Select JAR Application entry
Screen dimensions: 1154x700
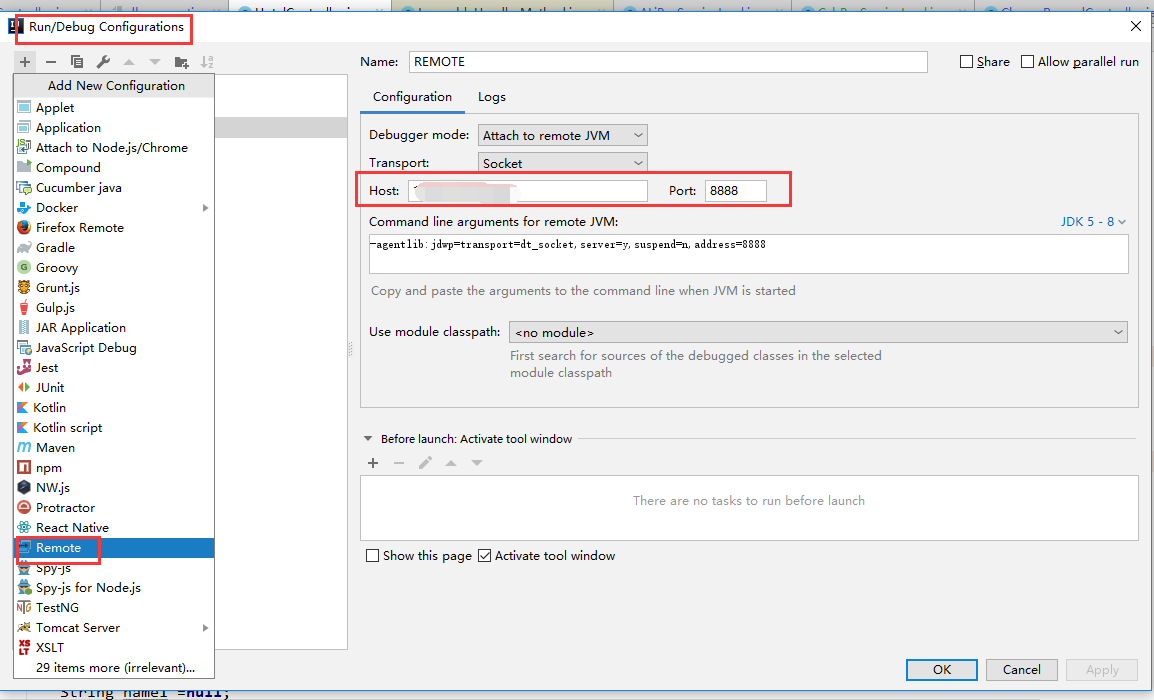tap(114, 328)
